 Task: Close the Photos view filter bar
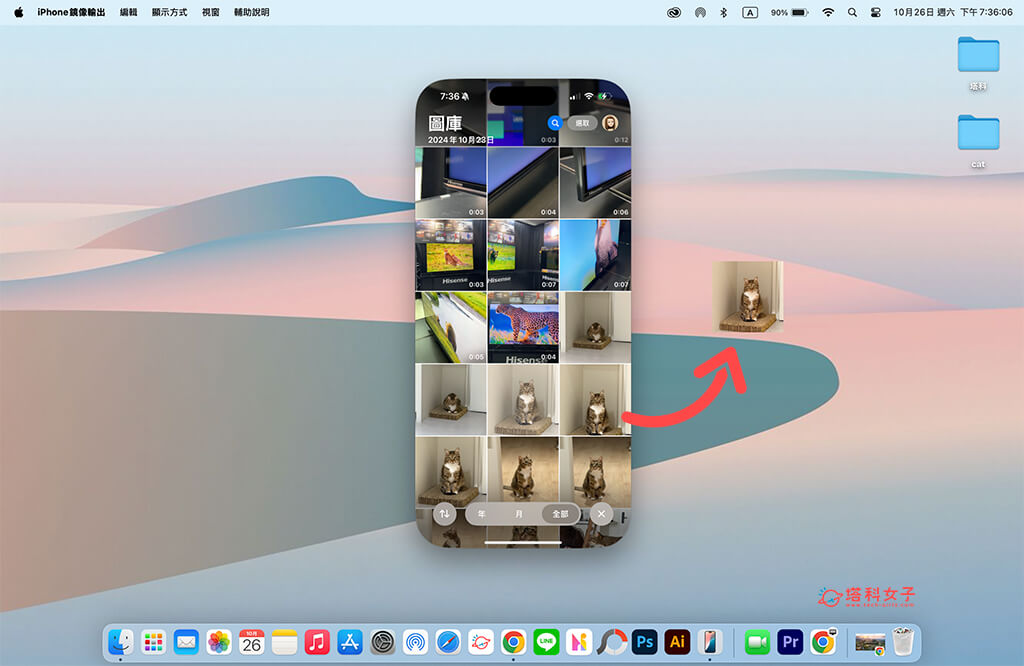pos(600,514)
